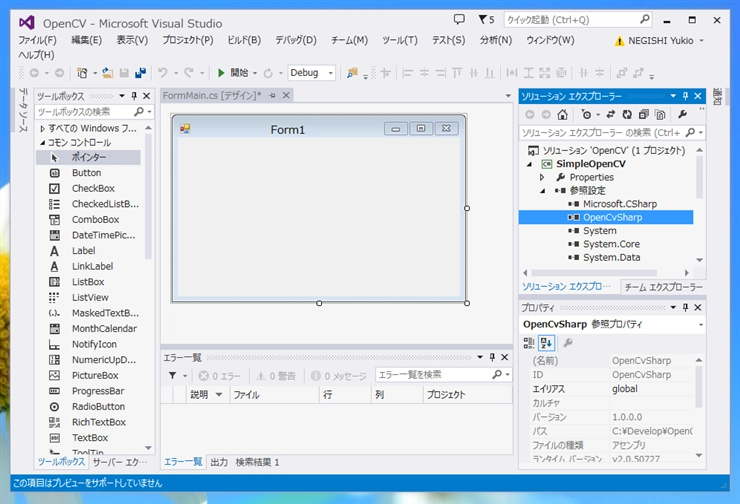740x504 pixels.
Task: Switch to チーム エクスプローラー tab
Action: [x=663, y=287]
